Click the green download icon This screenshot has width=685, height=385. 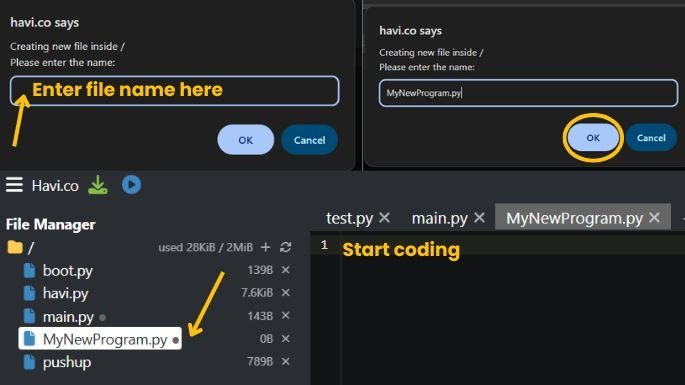[x=98, y=185]
